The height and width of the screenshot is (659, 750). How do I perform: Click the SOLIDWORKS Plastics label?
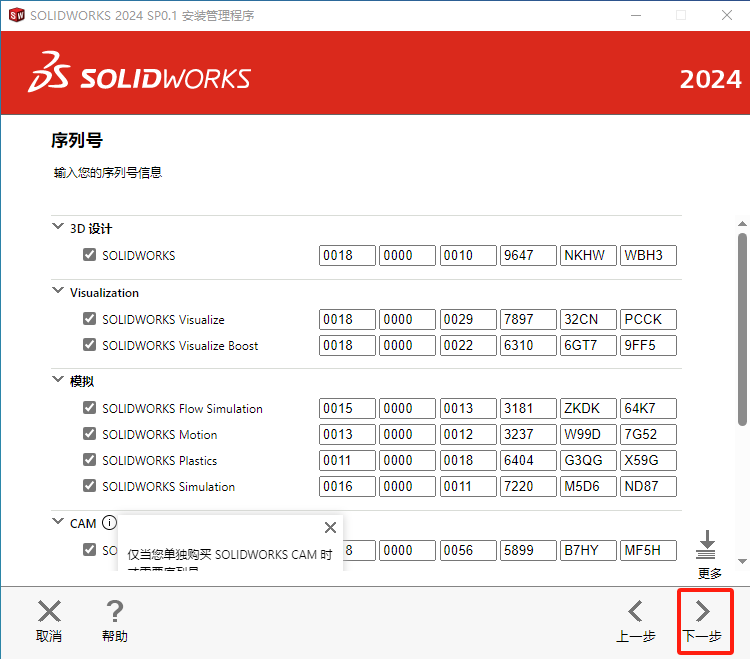[160, 461]
